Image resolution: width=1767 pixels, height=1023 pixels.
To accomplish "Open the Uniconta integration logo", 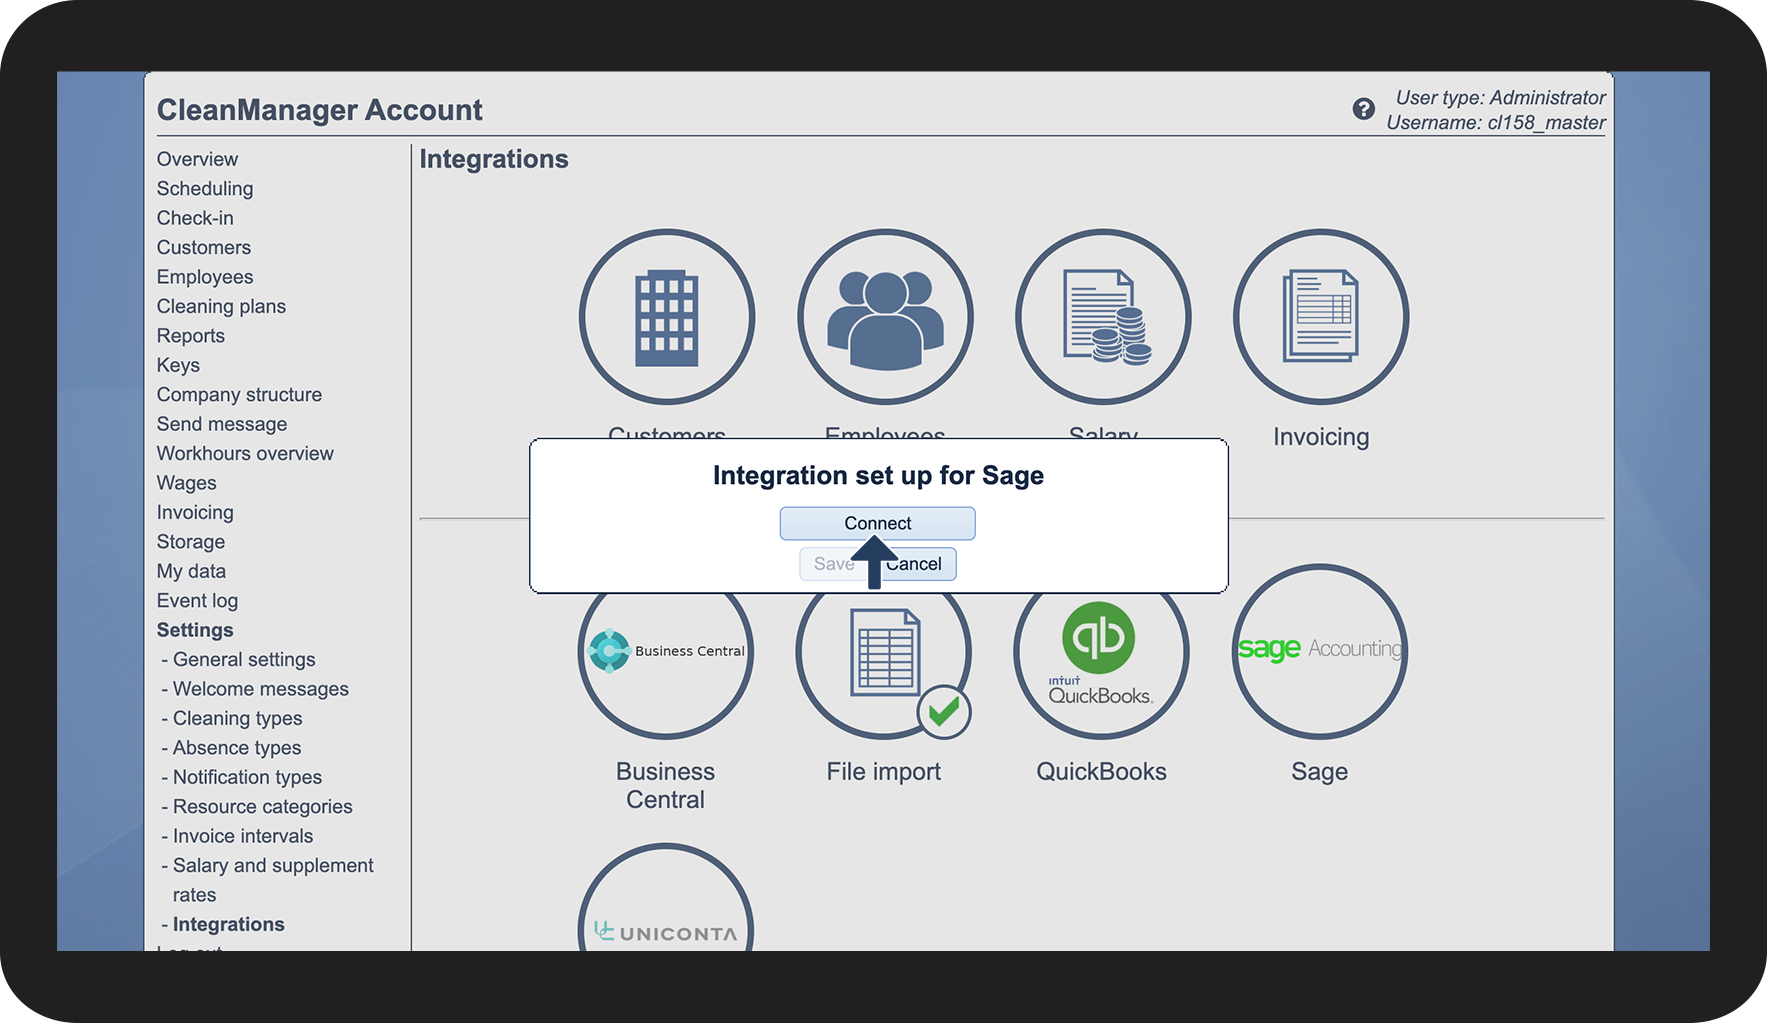I will [666, 898].
